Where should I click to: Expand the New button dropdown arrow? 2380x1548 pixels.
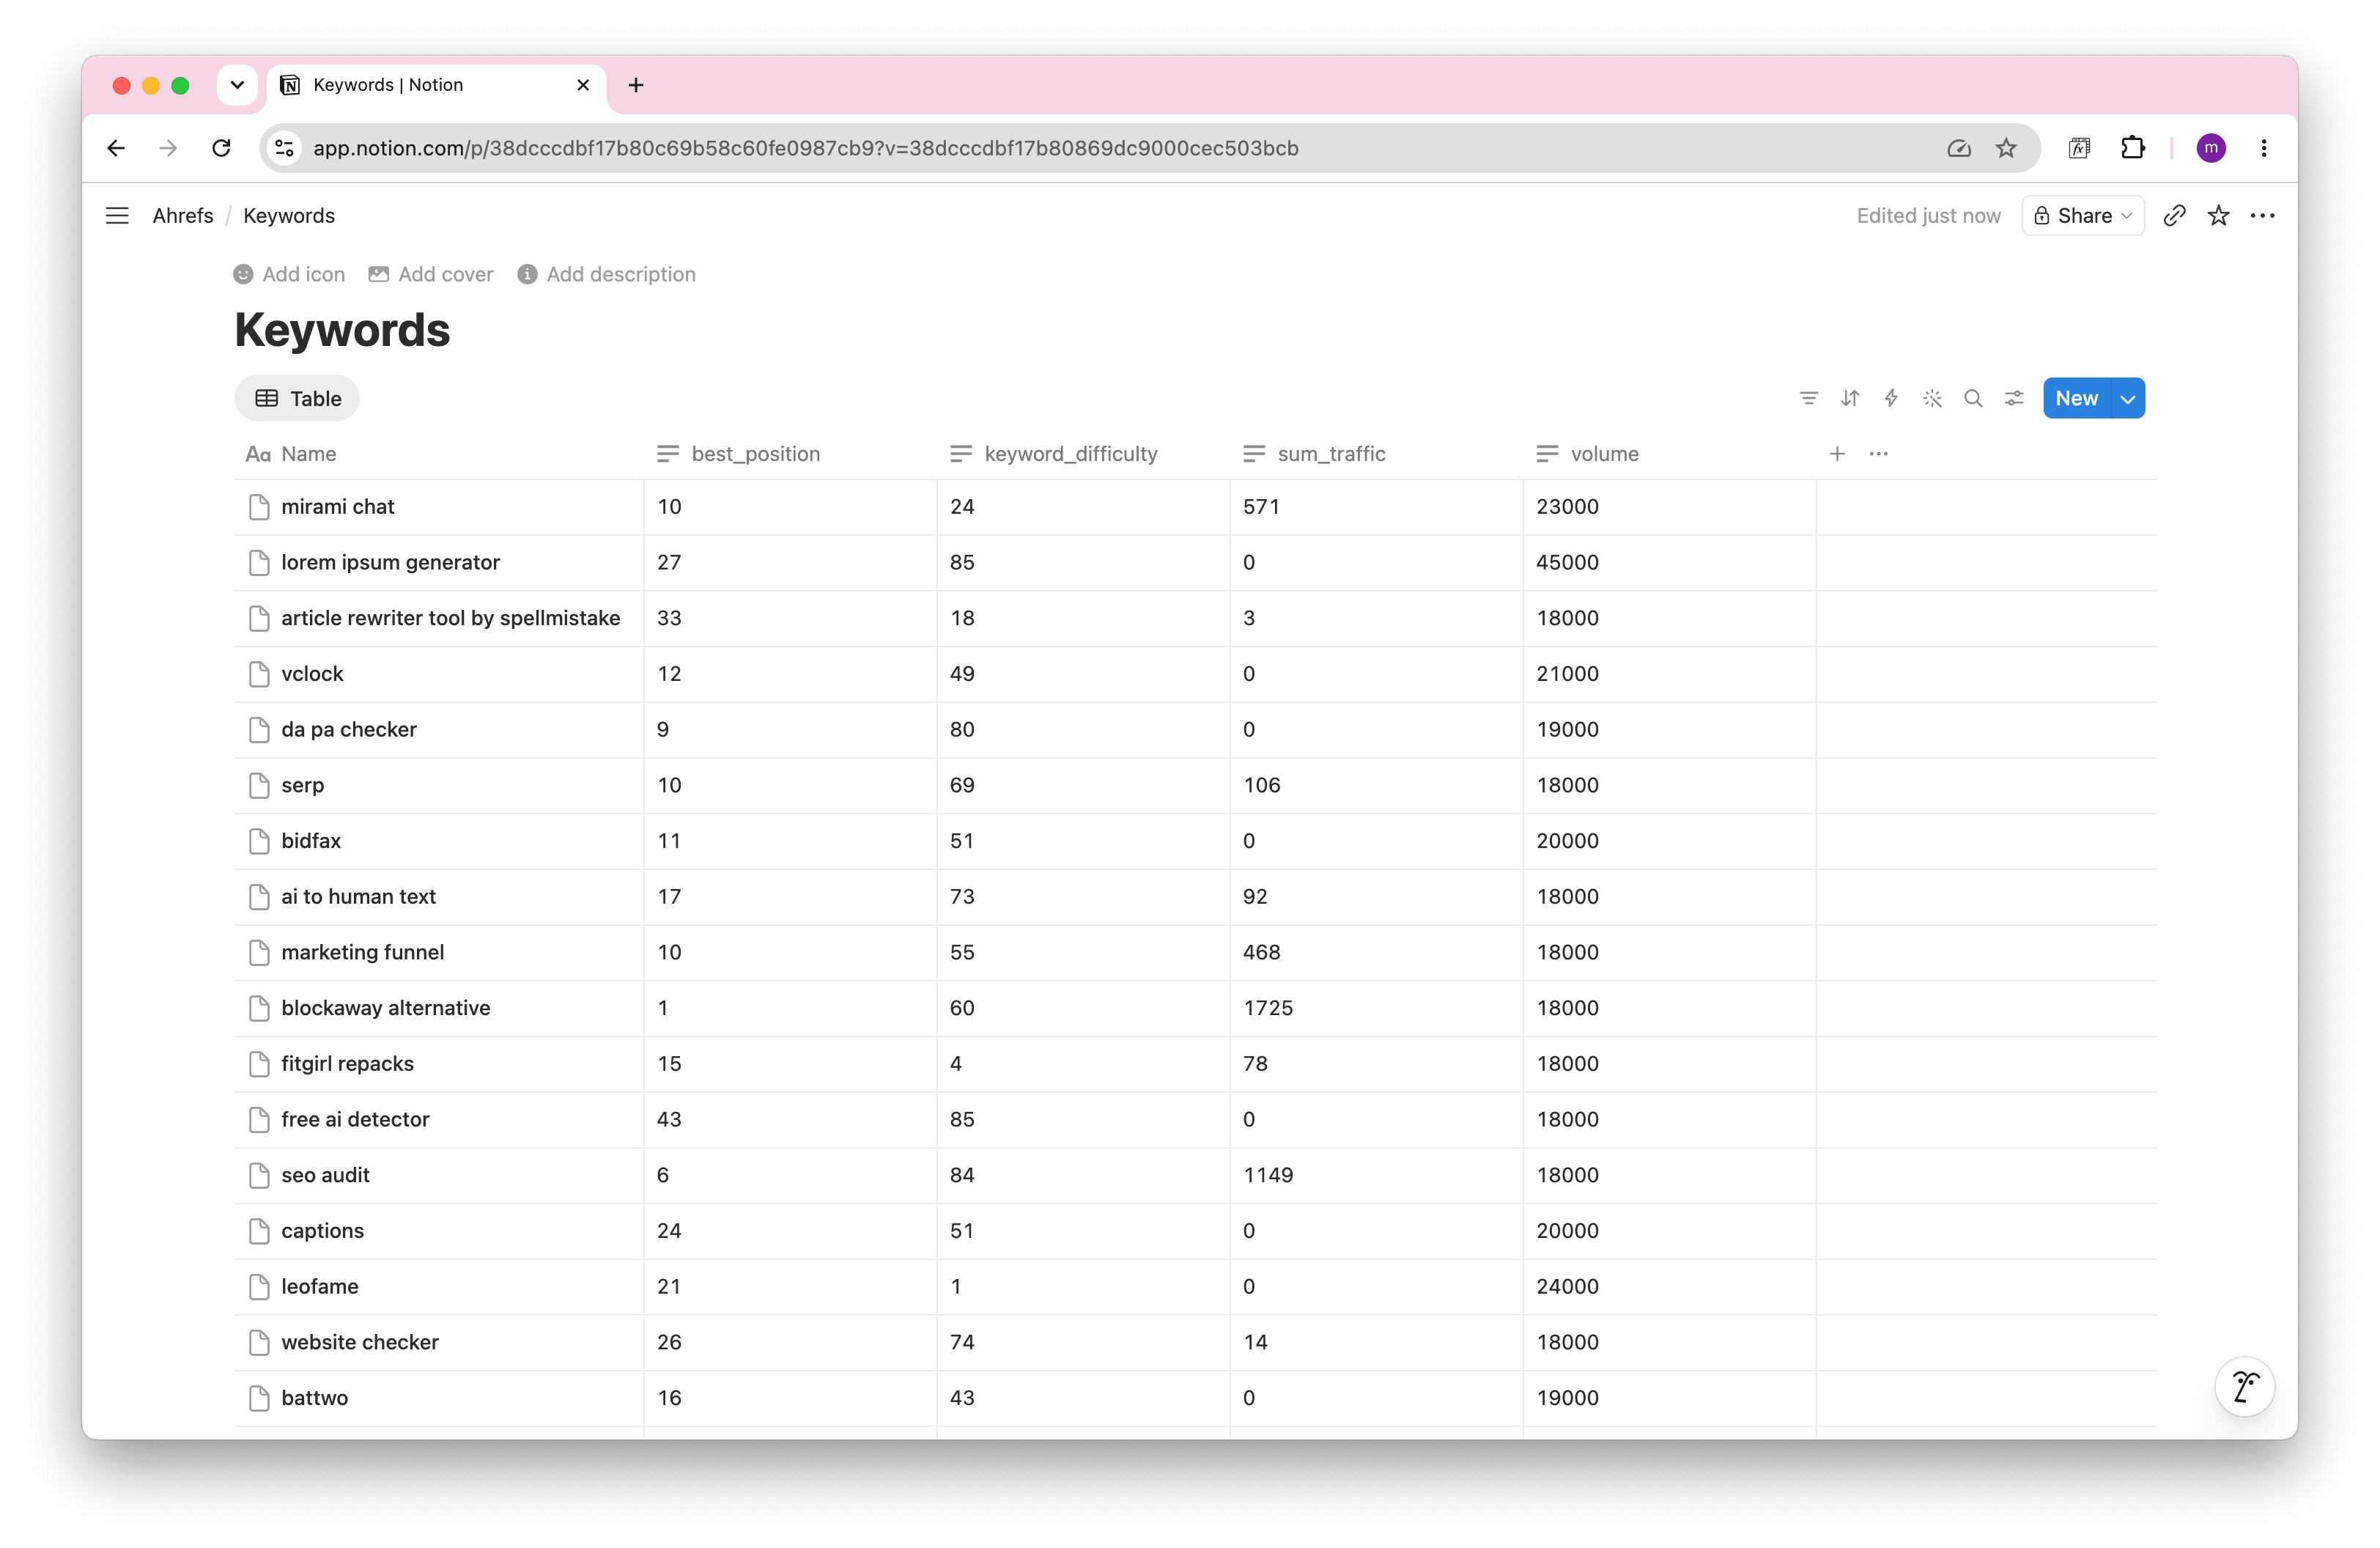coord(2128,399)
